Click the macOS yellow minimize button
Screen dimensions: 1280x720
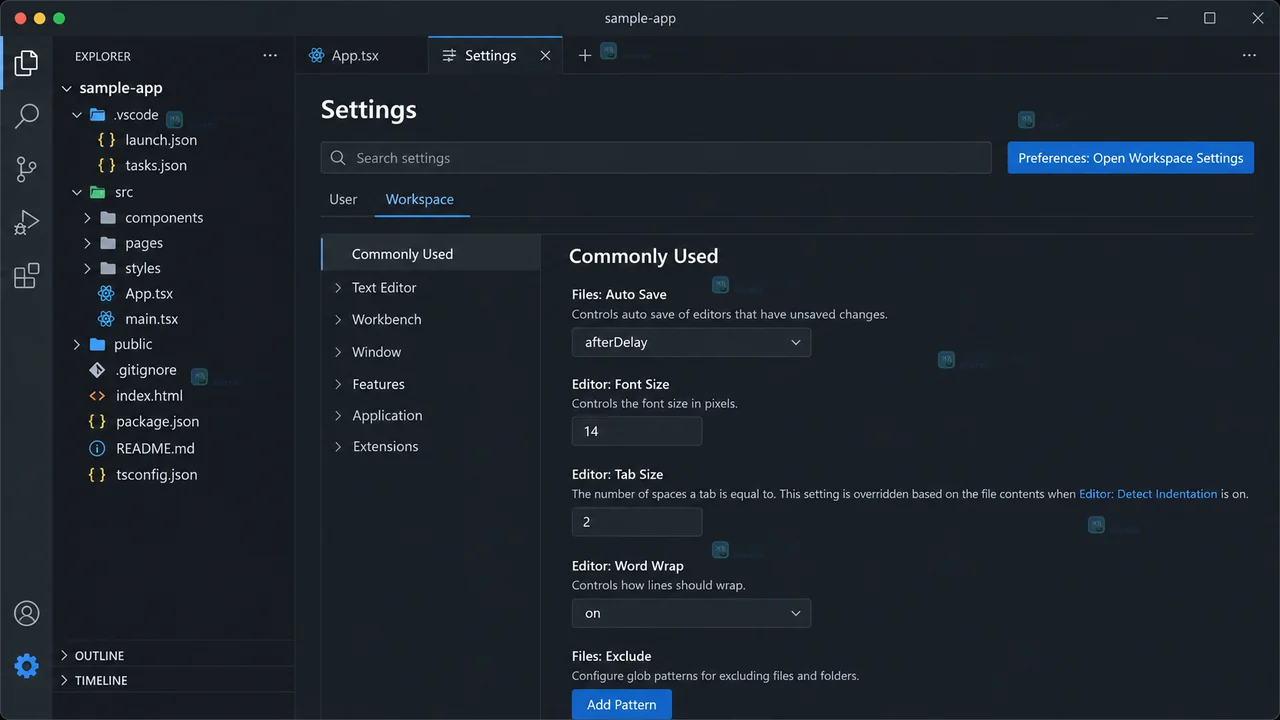click(40, 18)
